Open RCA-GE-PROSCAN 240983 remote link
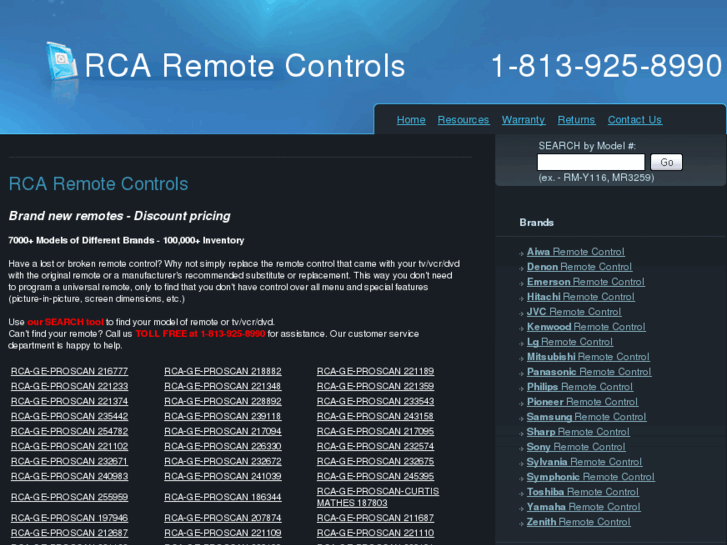This screenshot has width=727, height=545. [x=70, y=476]
